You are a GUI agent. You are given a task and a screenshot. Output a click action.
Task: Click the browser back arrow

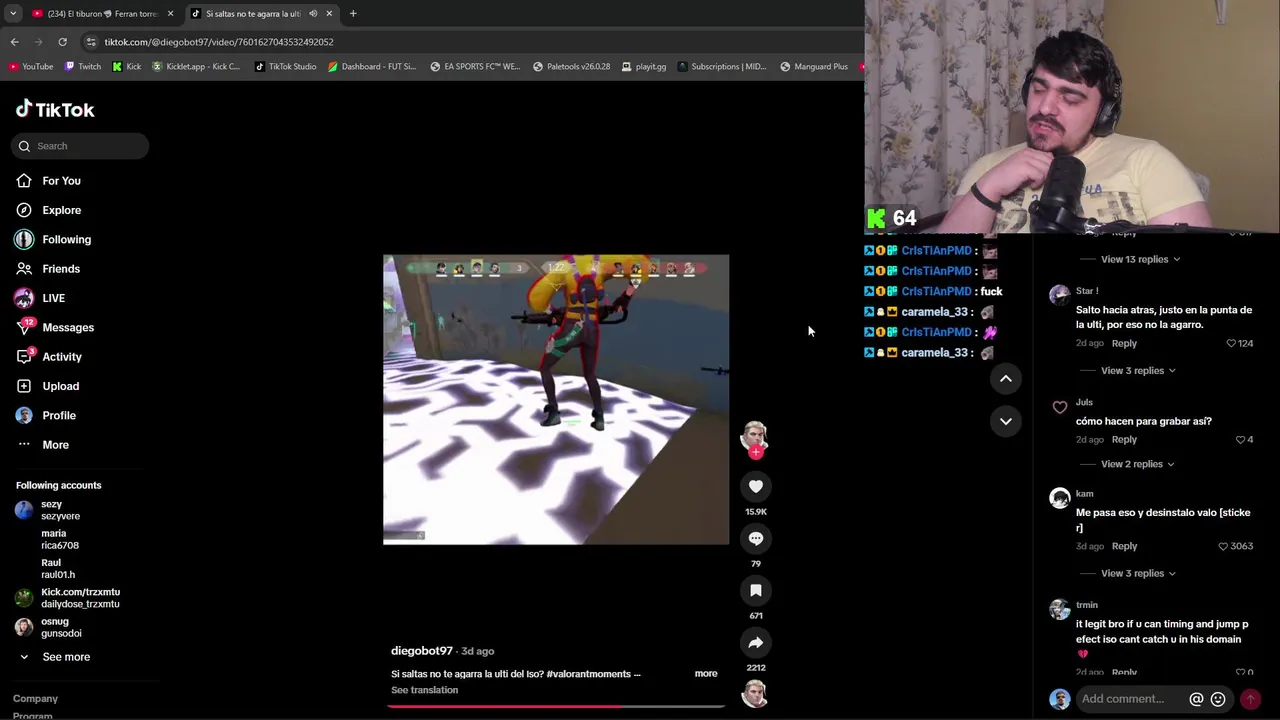pyautogui.click(x=14, y=42)
